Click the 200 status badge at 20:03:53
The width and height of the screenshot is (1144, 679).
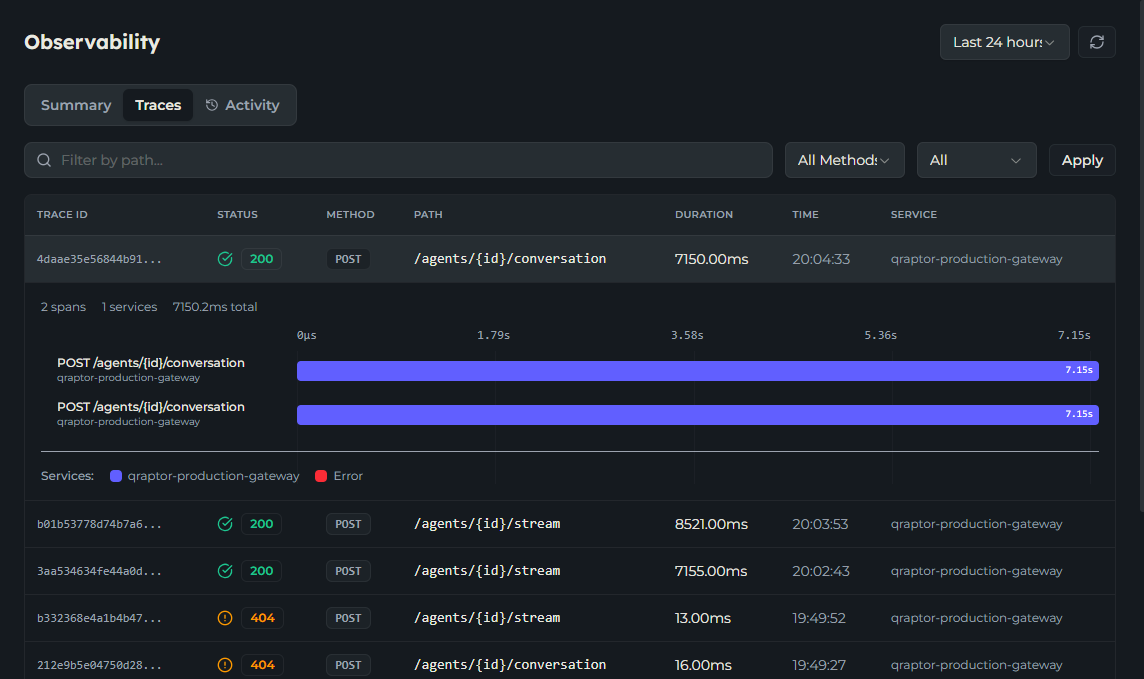coord(261,524)
